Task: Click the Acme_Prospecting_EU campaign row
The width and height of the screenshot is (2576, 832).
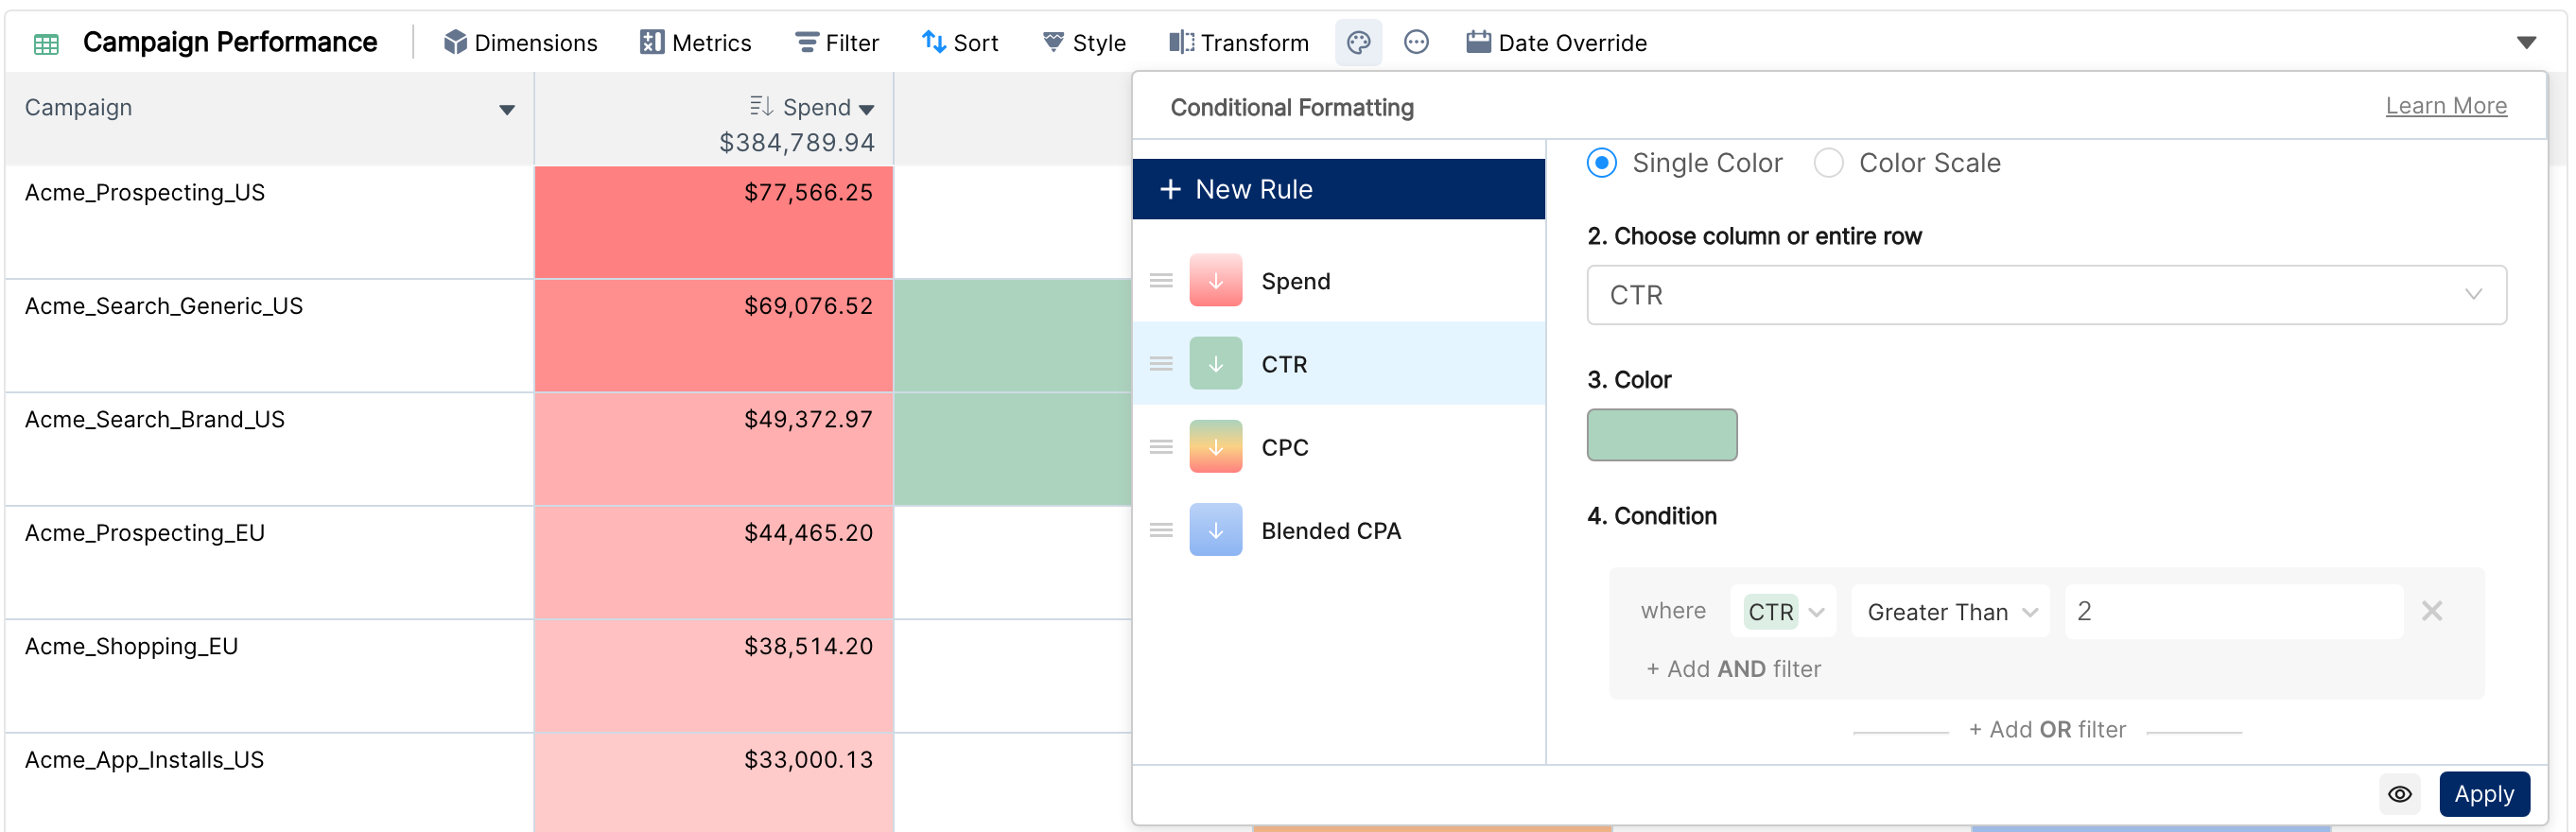Action: (x=269, y=563)
